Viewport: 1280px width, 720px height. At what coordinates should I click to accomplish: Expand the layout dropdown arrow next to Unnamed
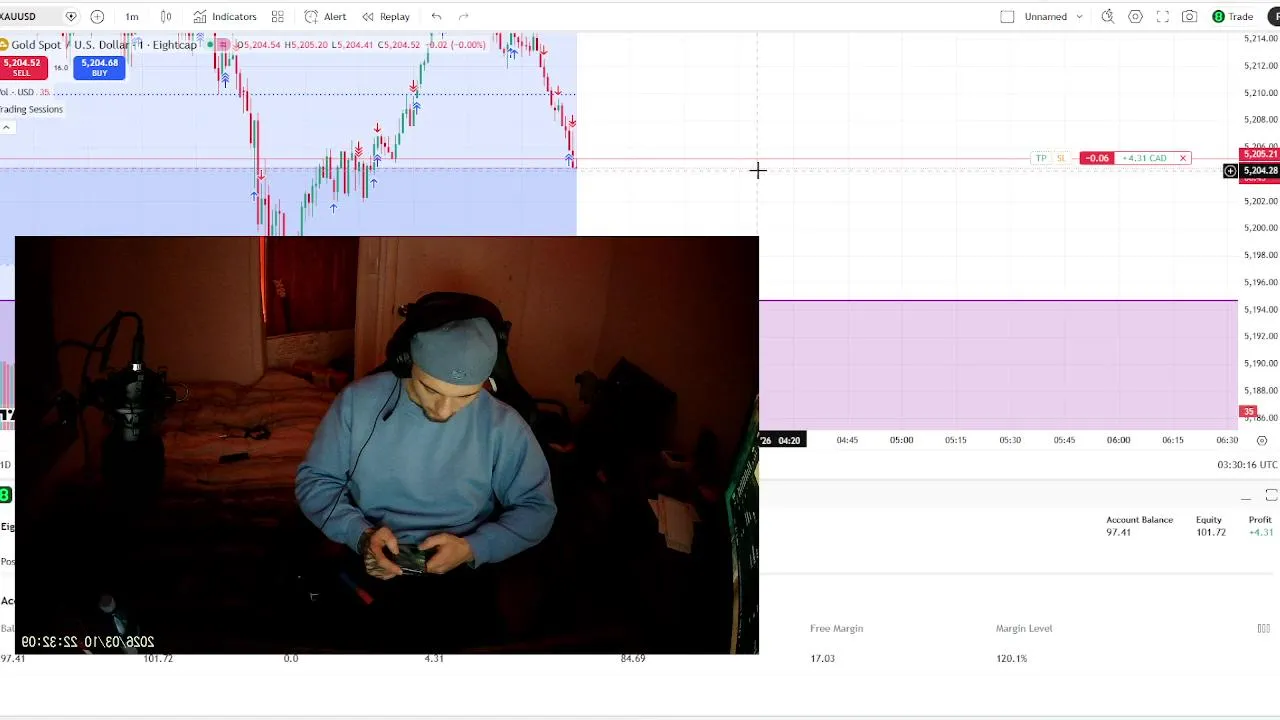[x=1079, y=16]
